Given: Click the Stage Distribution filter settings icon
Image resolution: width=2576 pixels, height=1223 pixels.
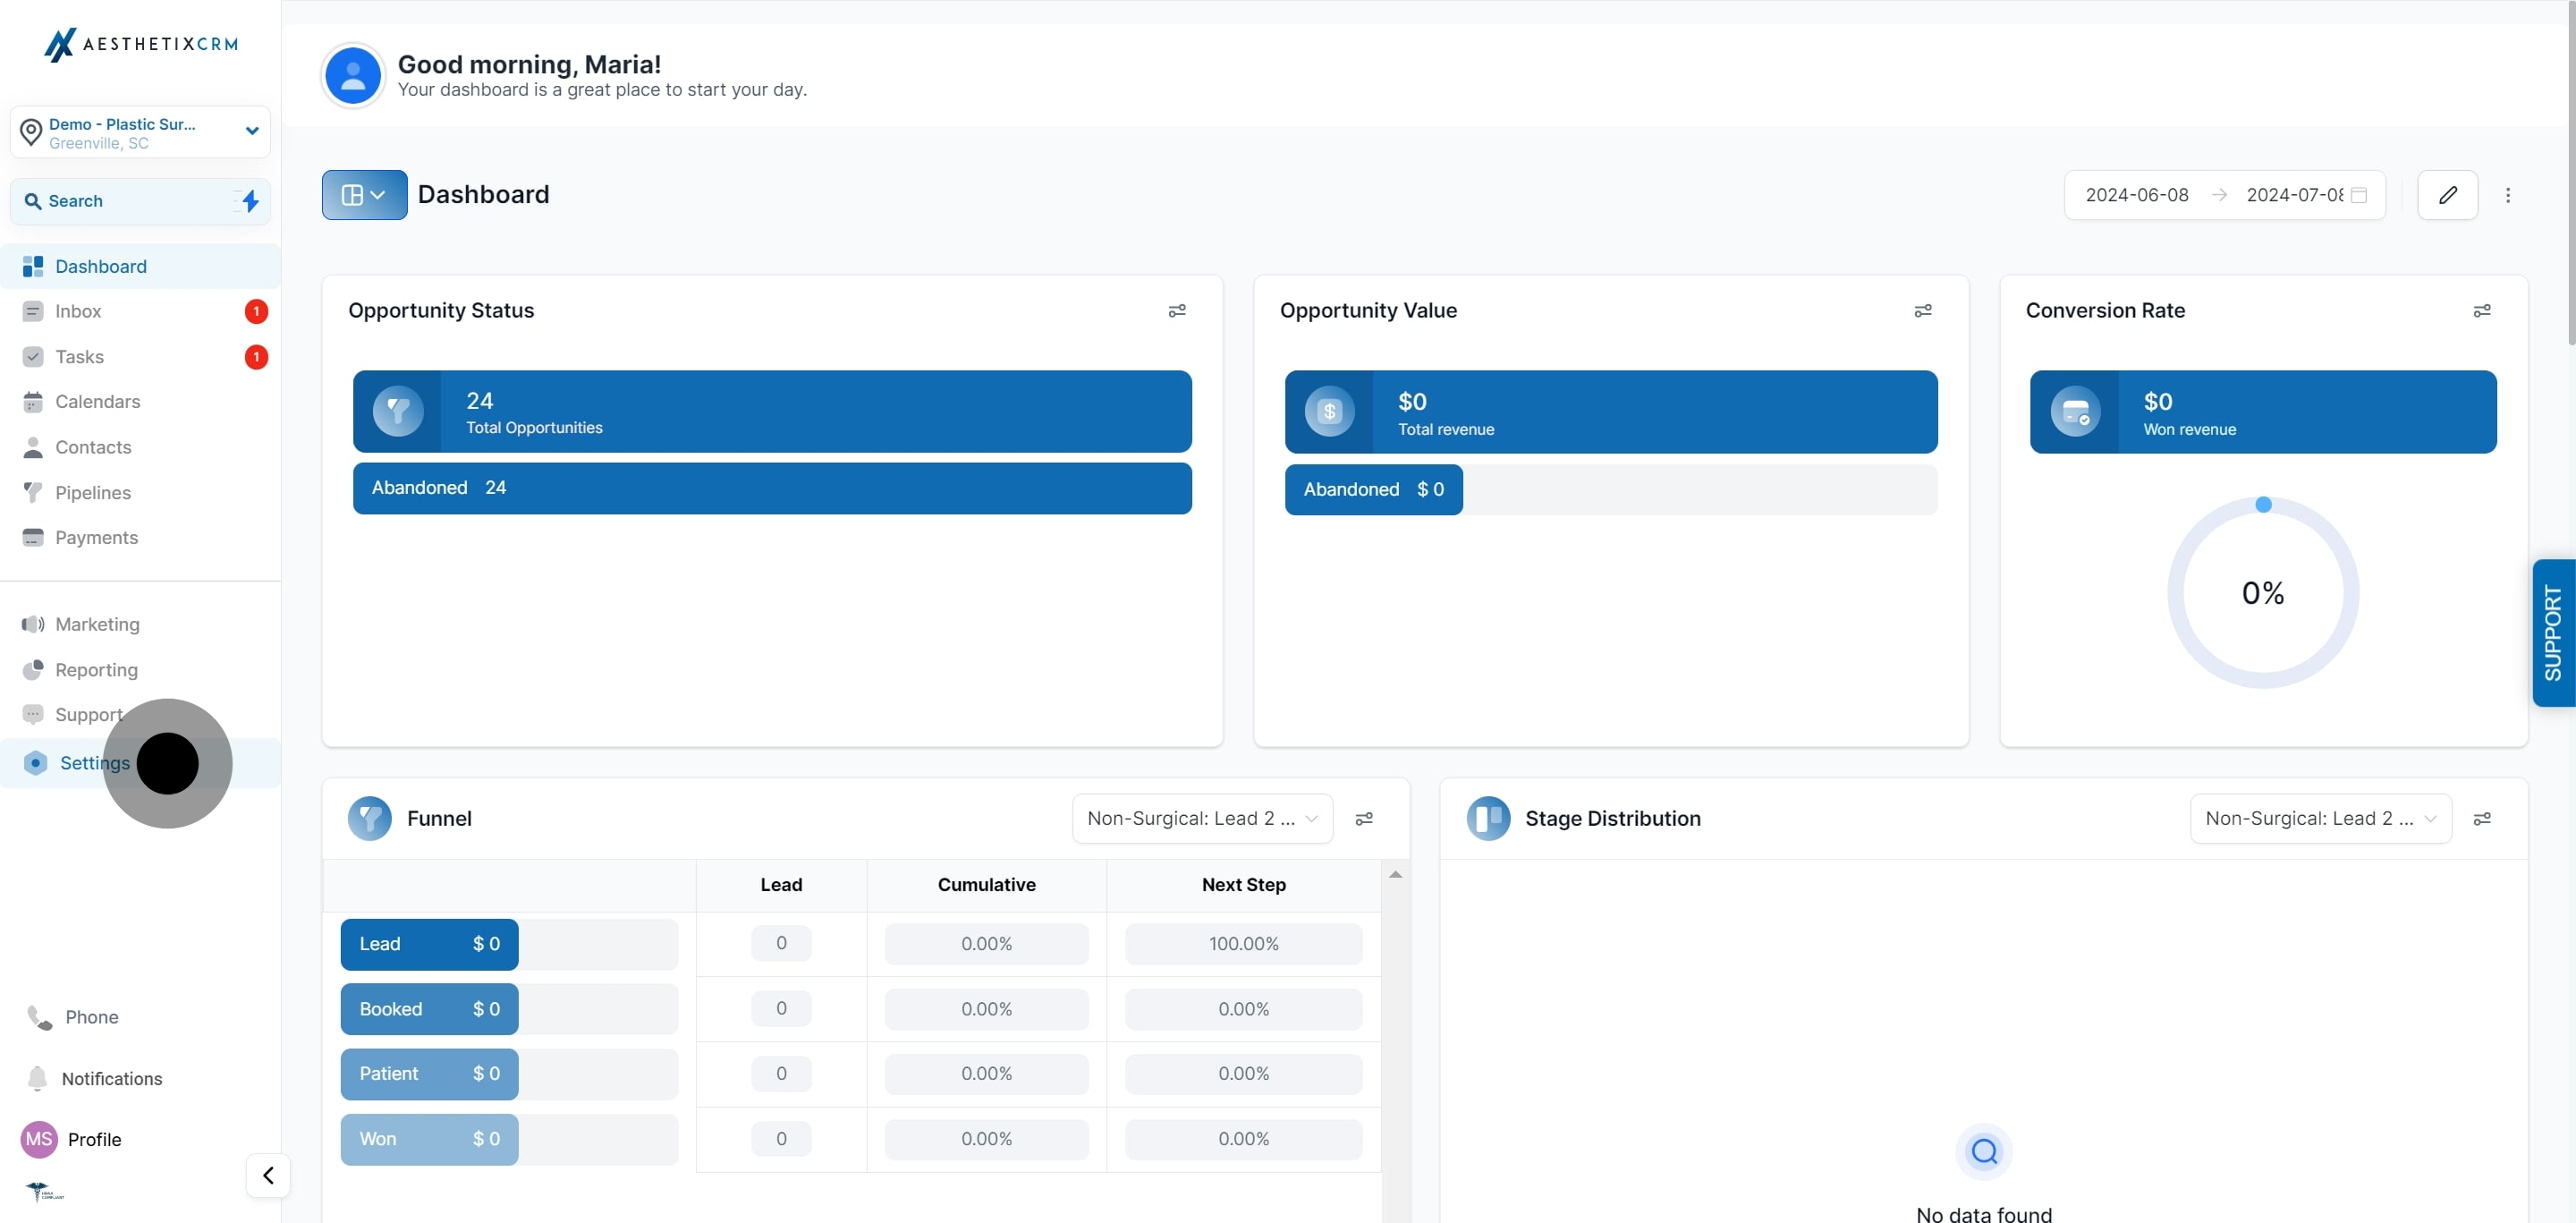Looking at the screenshot, I should coord(2481,819).
